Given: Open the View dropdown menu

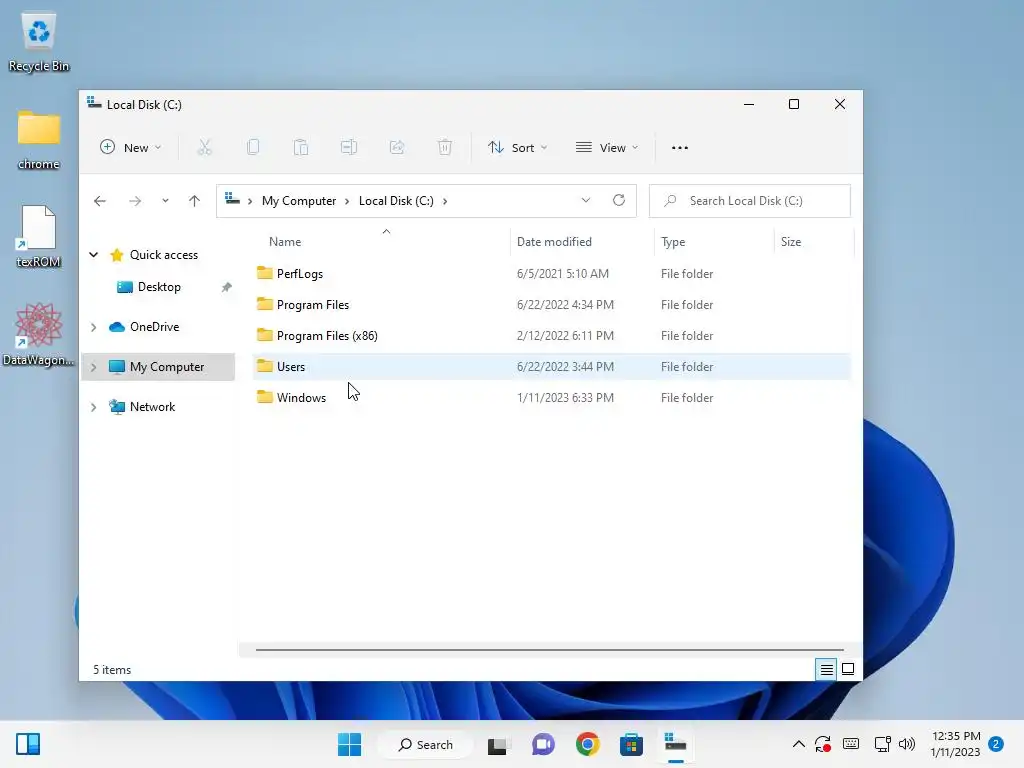Looking at the screenshot, I should coord(607,148).
